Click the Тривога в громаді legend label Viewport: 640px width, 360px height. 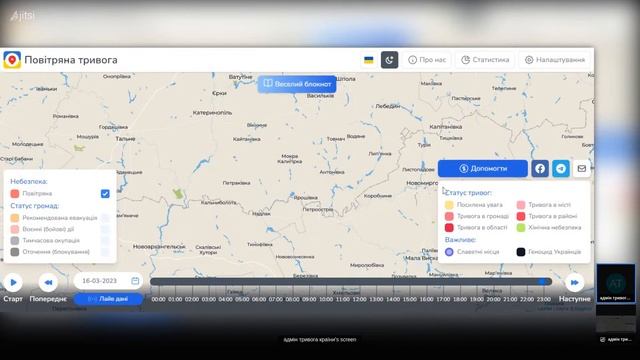click(x=483, y=216)
